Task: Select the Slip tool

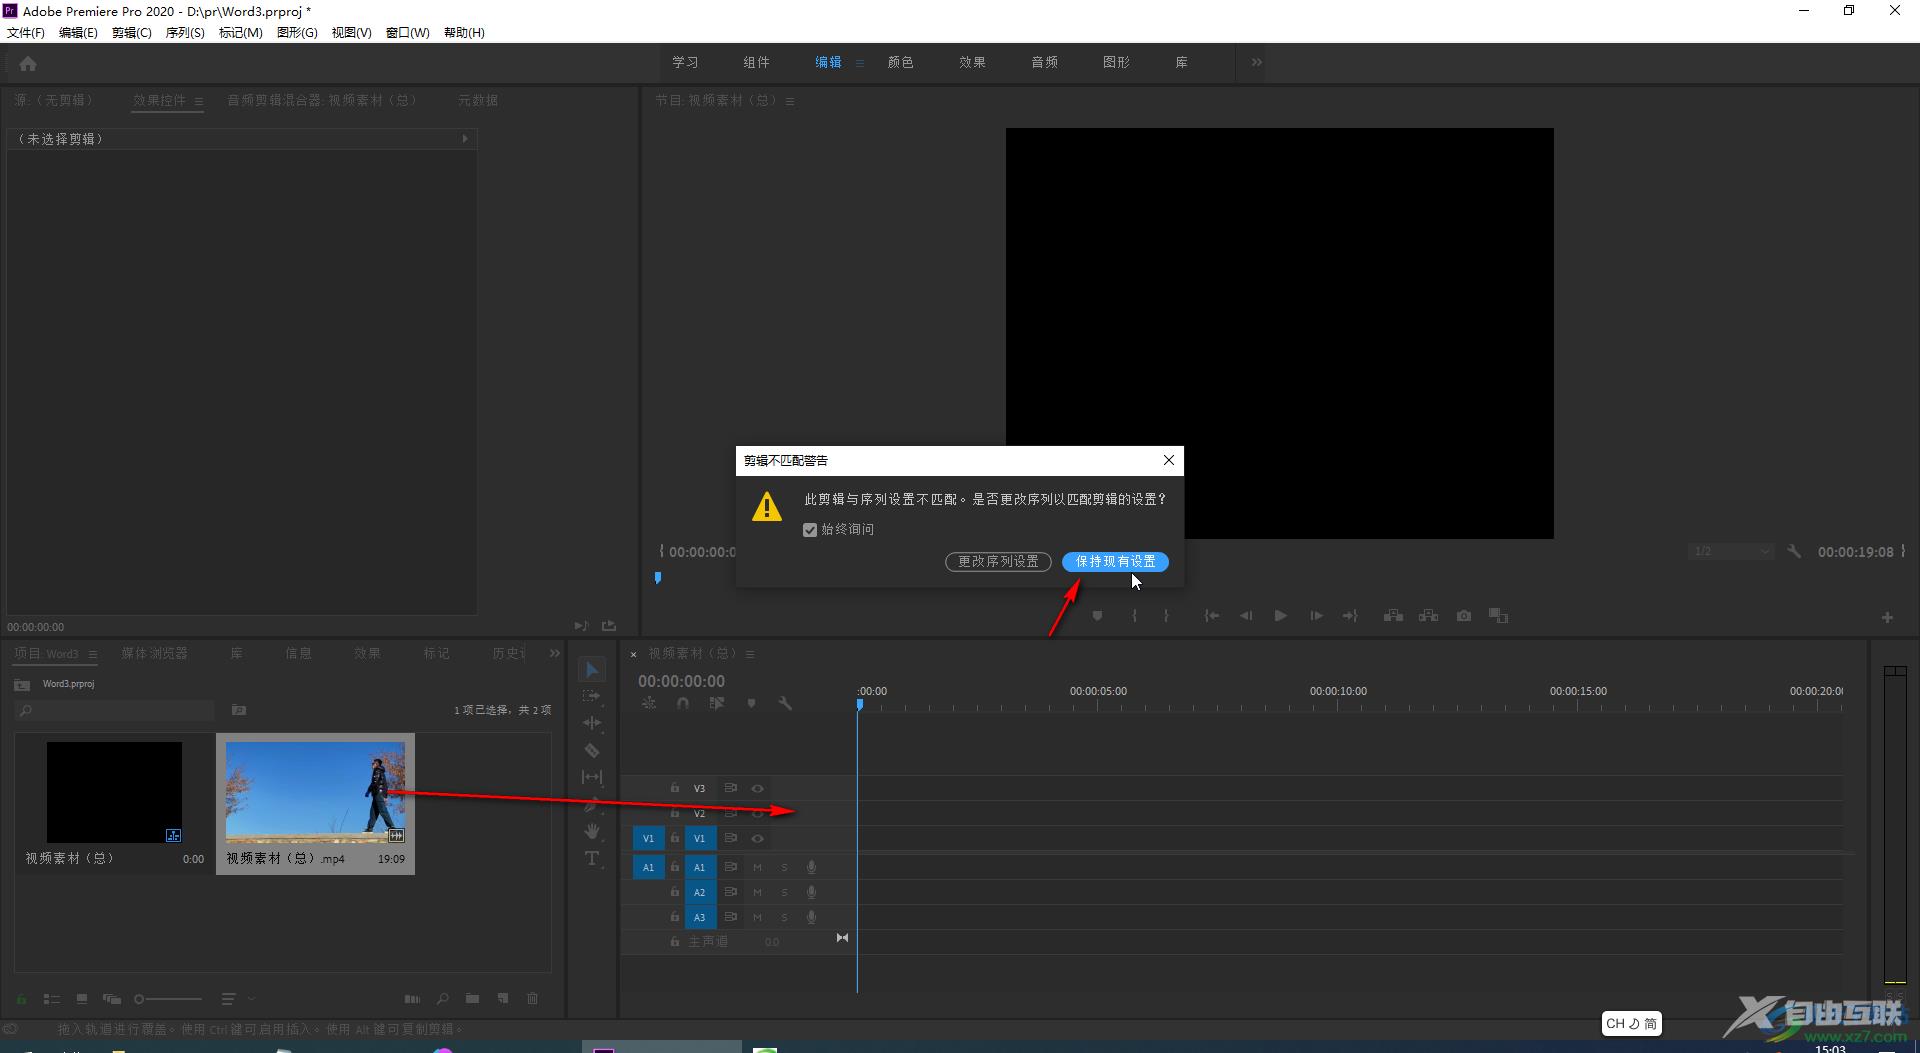Action: click(x=592, y=777)
